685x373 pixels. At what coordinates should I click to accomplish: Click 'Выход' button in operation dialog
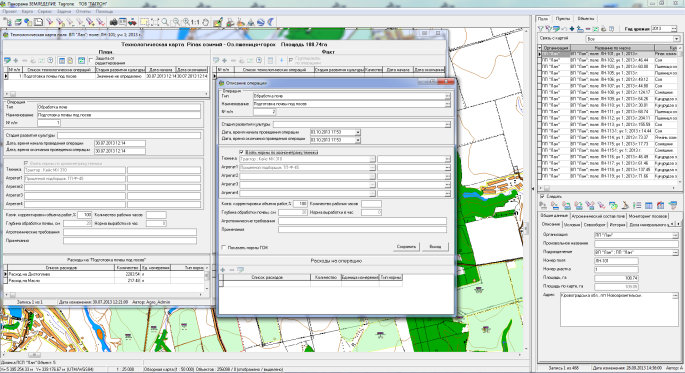coord(435,247)
